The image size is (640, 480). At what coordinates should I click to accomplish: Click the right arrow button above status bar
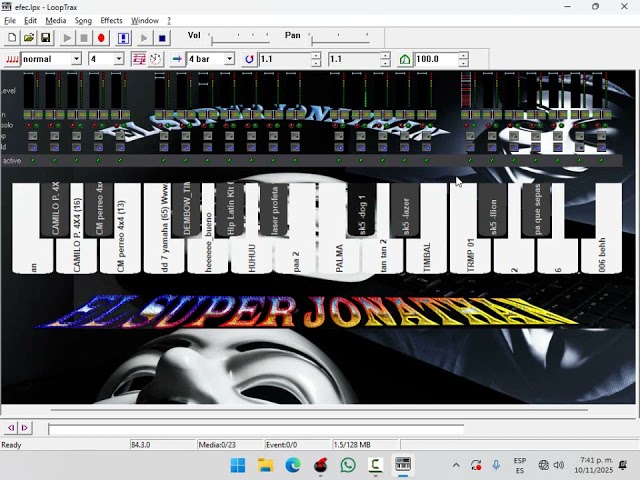click(x=24, y=428)
